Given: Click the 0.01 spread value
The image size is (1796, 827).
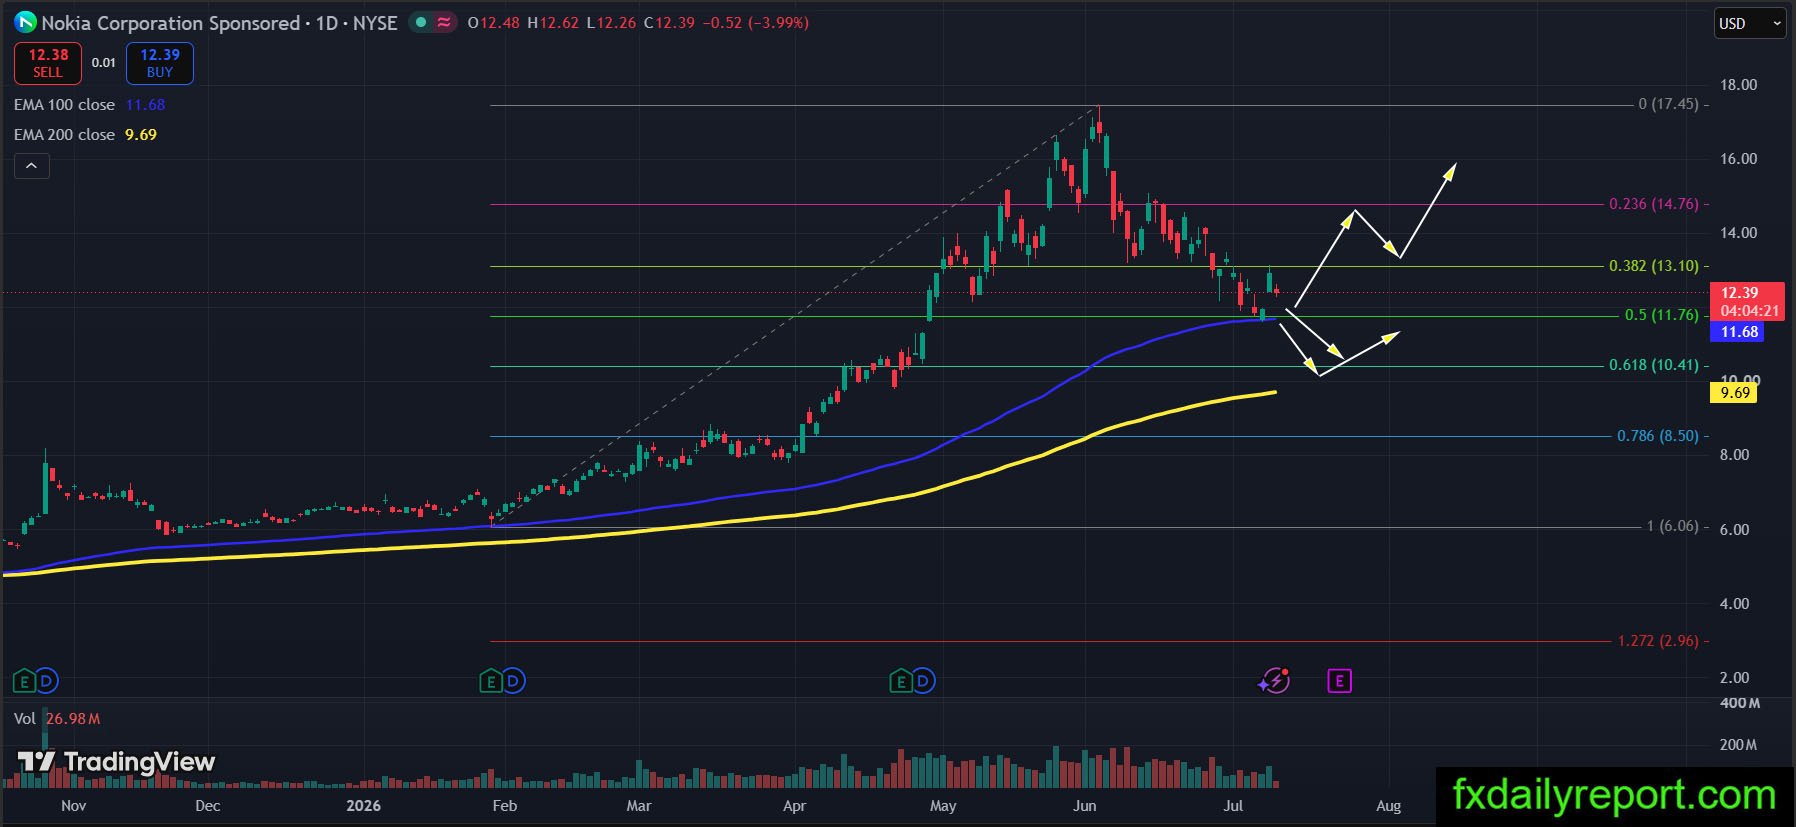Looking at the screenshot, I should coord(104,62).
